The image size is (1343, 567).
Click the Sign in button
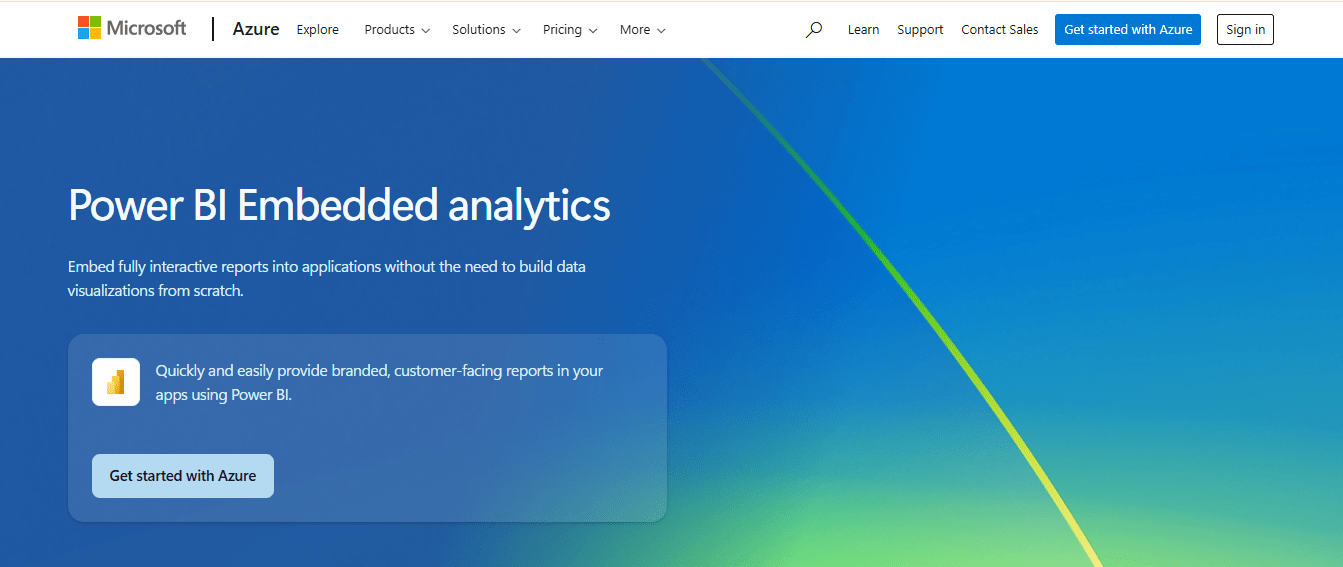[x=1245, y=30]
